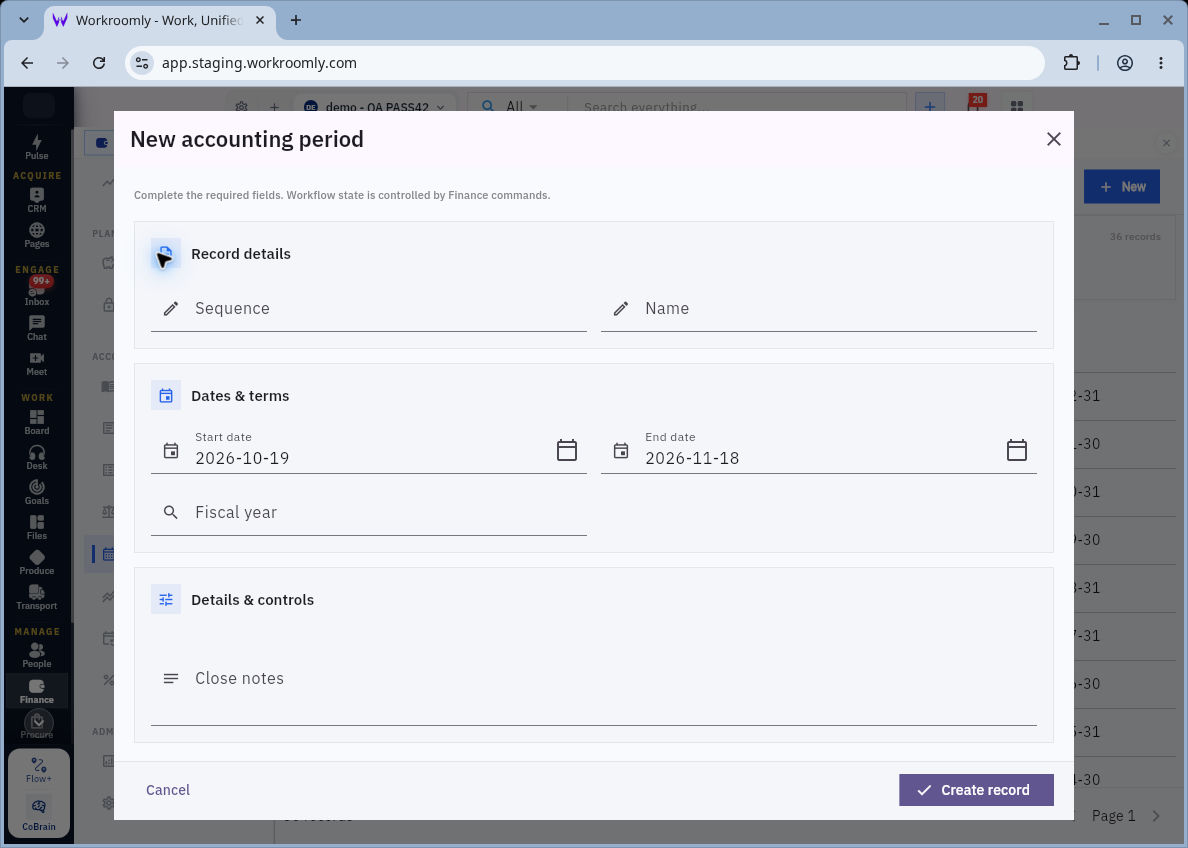1188x848 pixels.
Task: Open Pages module in sidebar
Action: [36, 236]
